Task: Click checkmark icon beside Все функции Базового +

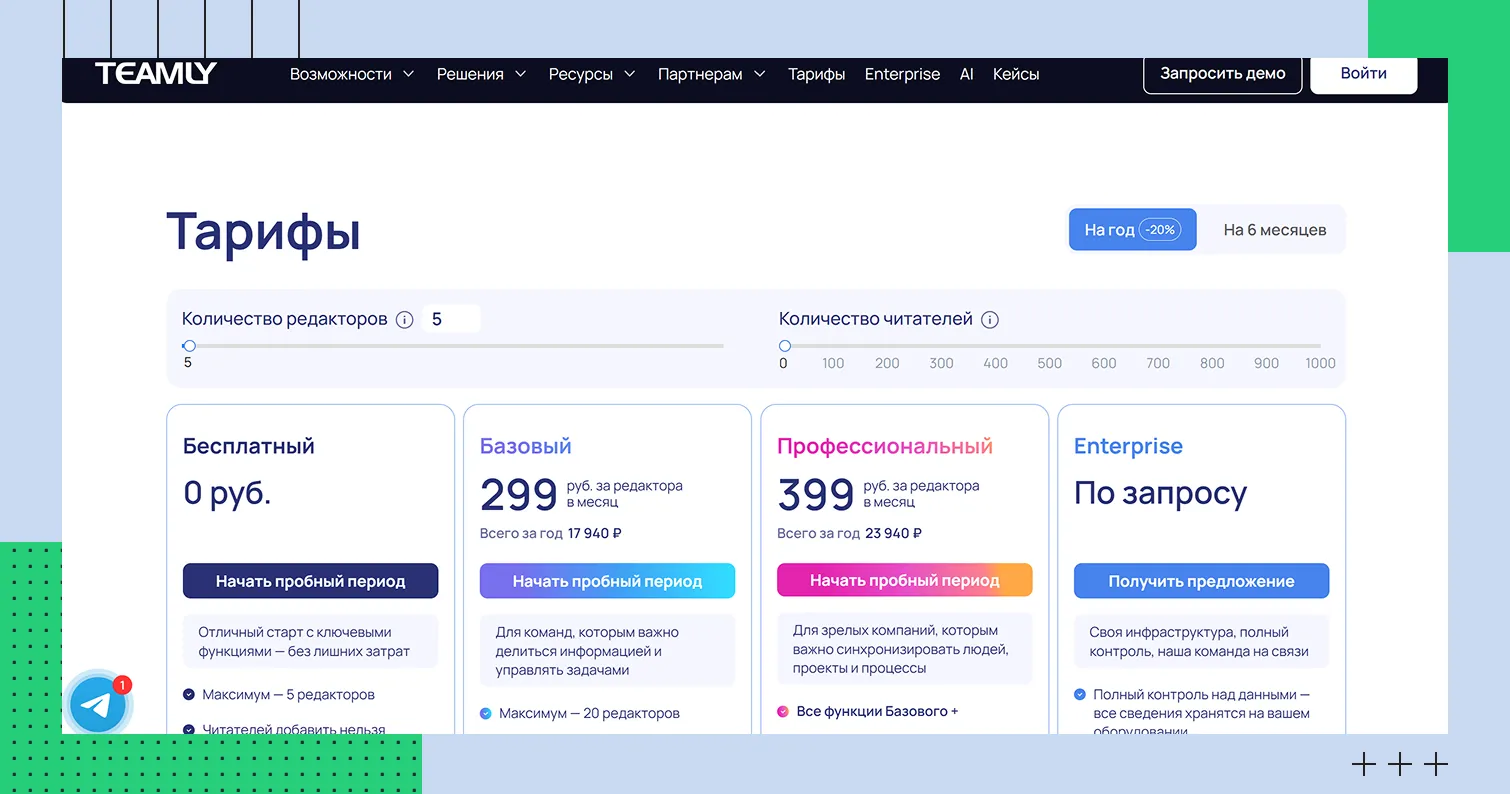Action: tap(783, 712)
